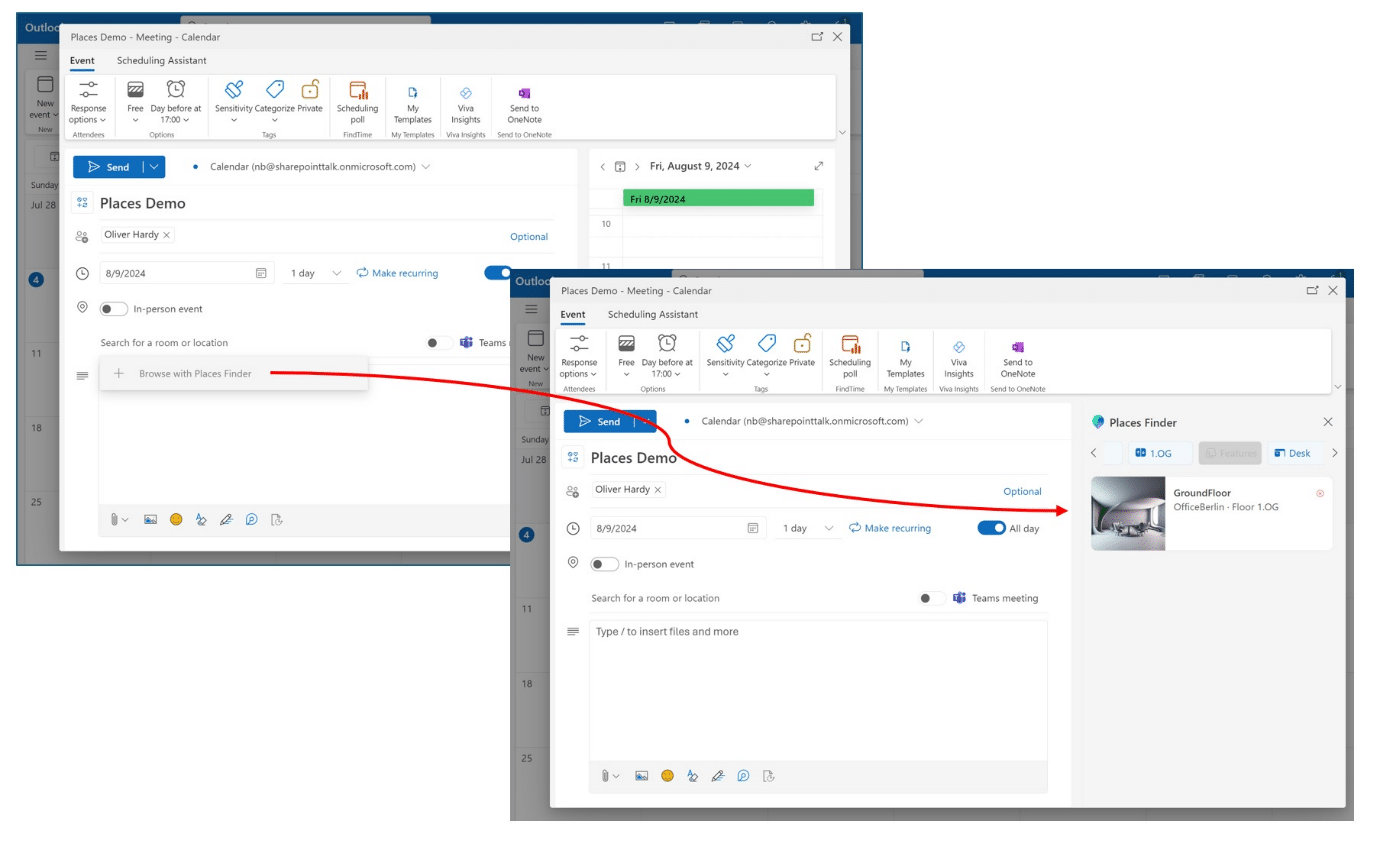Viewport: 1380px width, 847px height.
Task: Insert a picture into the event body
Action: point(642,775)
